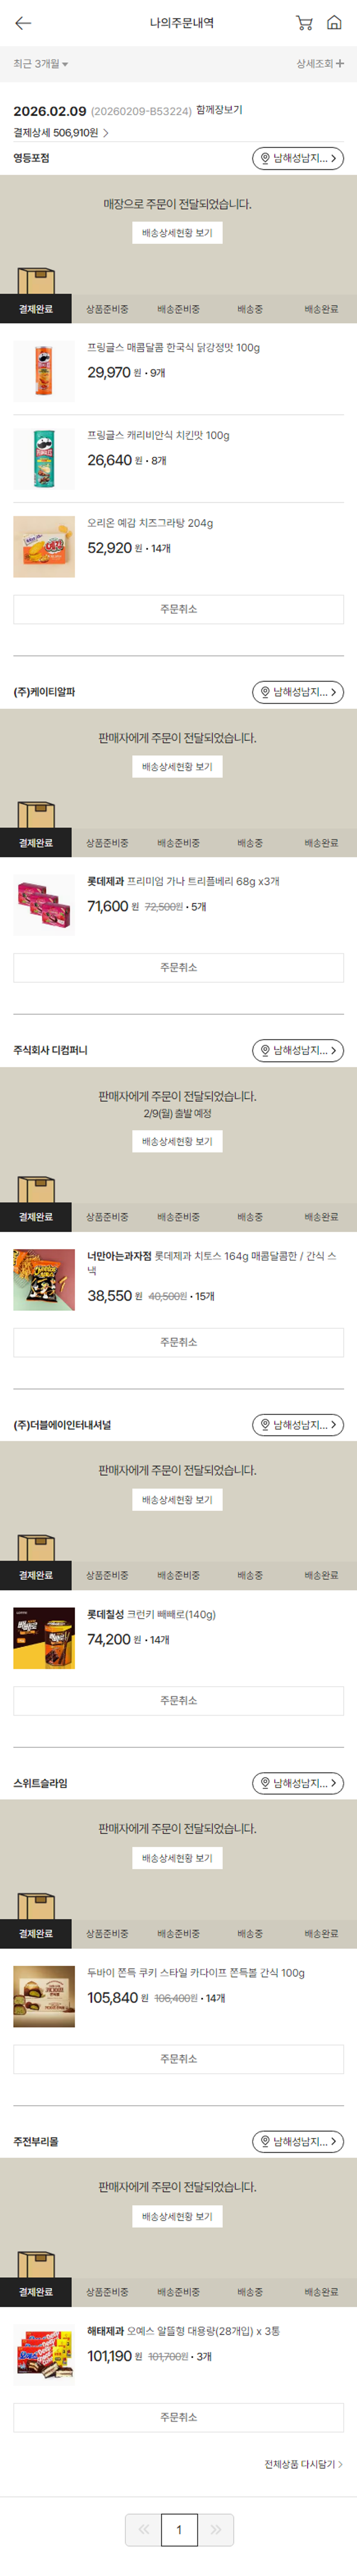Screen dimensions: 357x2576
Task: Open the shopping cart icon
Action: tap(304, 23)
